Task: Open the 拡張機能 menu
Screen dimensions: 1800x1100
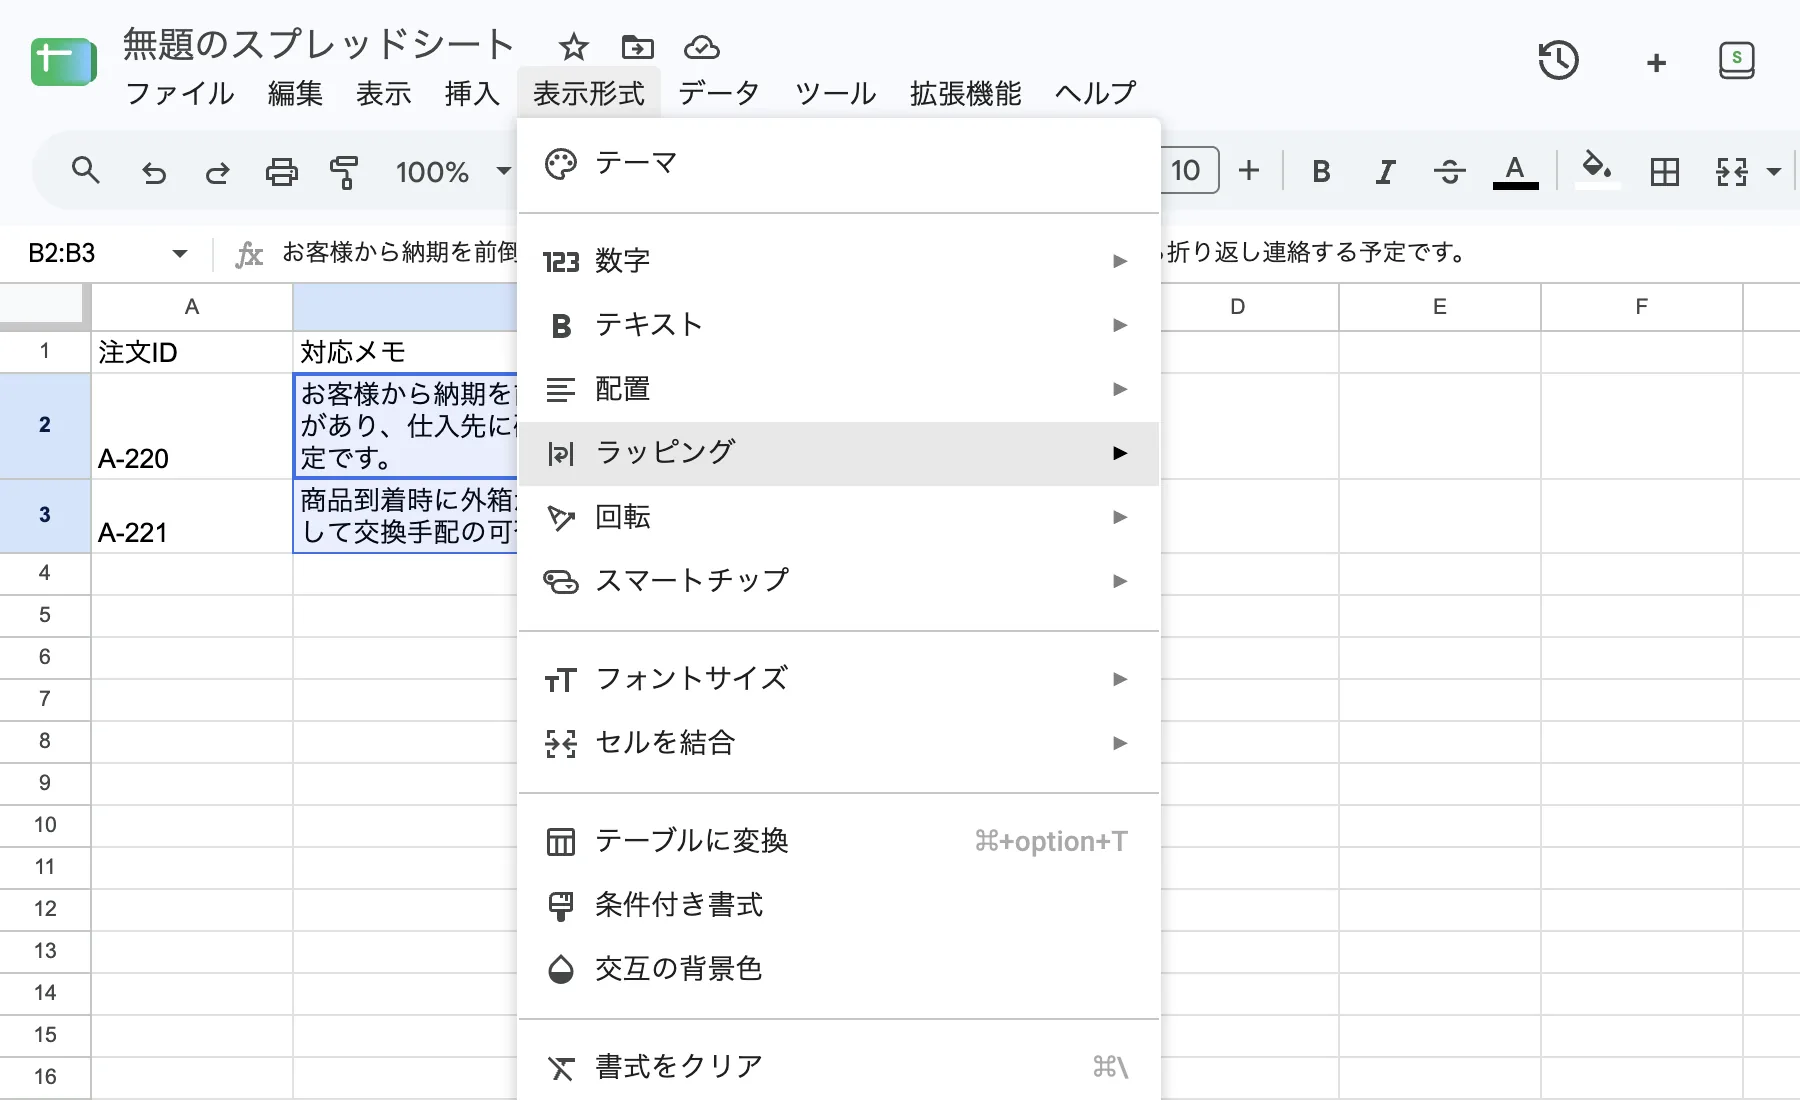Action: [966, 93]
